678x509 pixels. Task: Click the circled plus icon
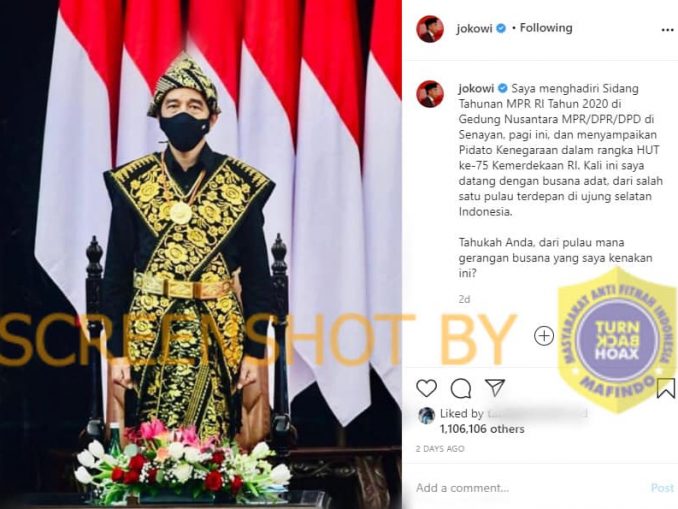click(544, 336)
